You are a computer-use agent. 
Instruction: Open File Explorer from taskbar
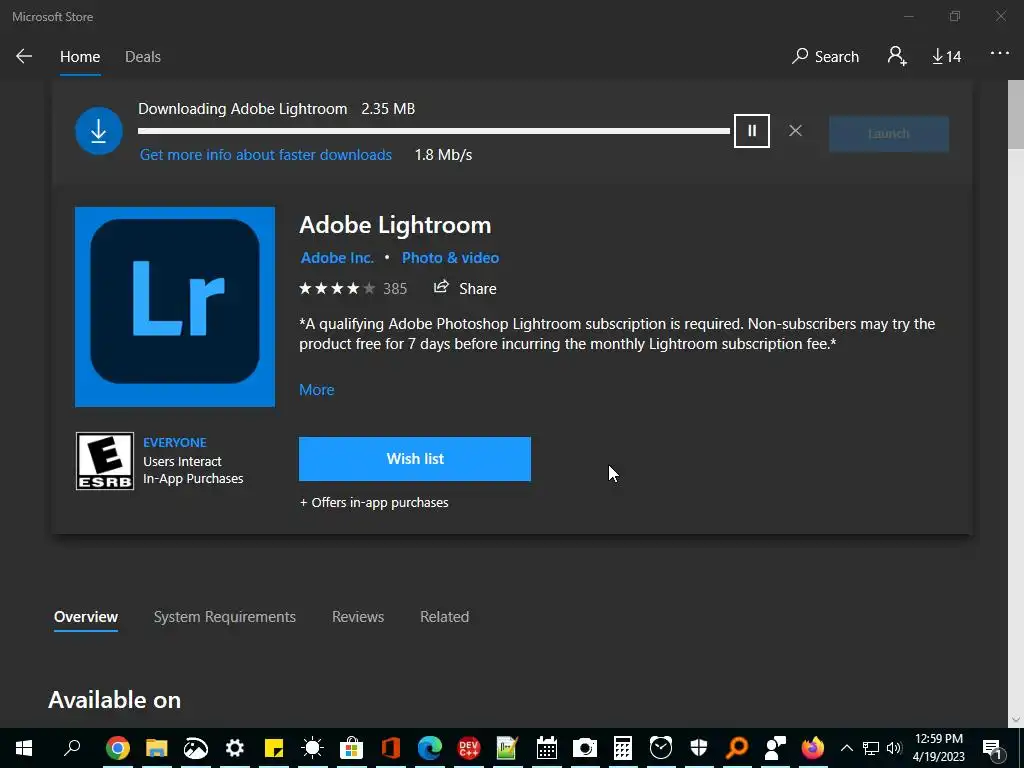[157, 748]
